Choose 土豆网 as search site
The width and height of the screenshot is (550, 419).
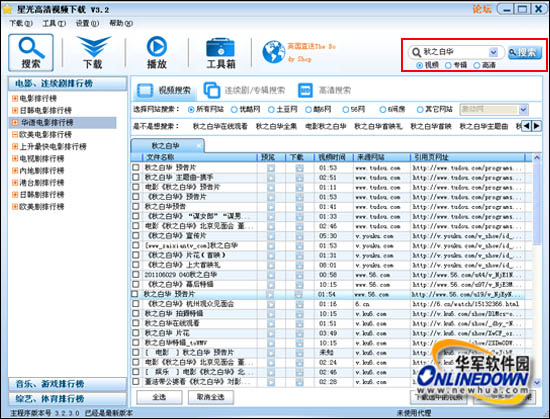pyautogui.click(x=271, y=110)
